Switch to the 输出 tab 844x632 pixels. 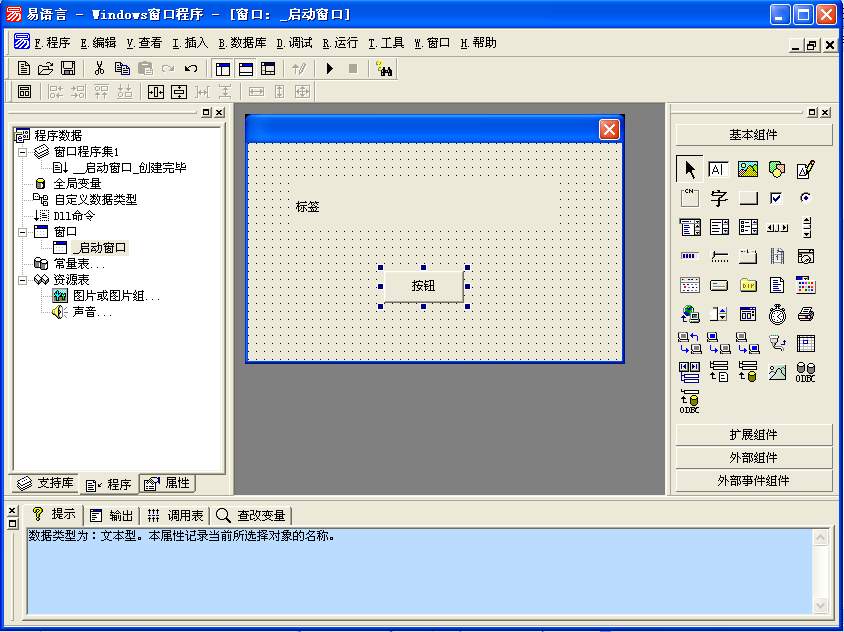tap(112, 516)
